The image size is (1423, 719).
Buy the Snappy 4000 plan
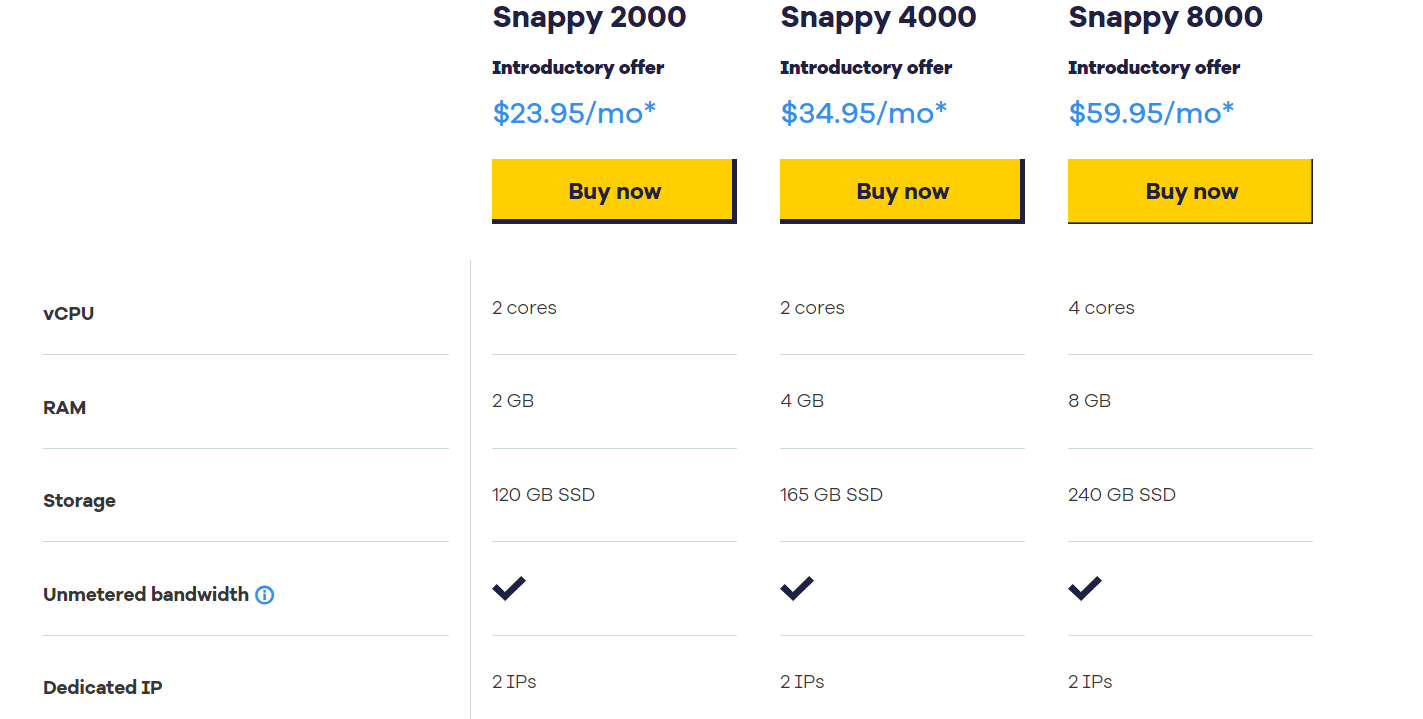tap(902, 191)
